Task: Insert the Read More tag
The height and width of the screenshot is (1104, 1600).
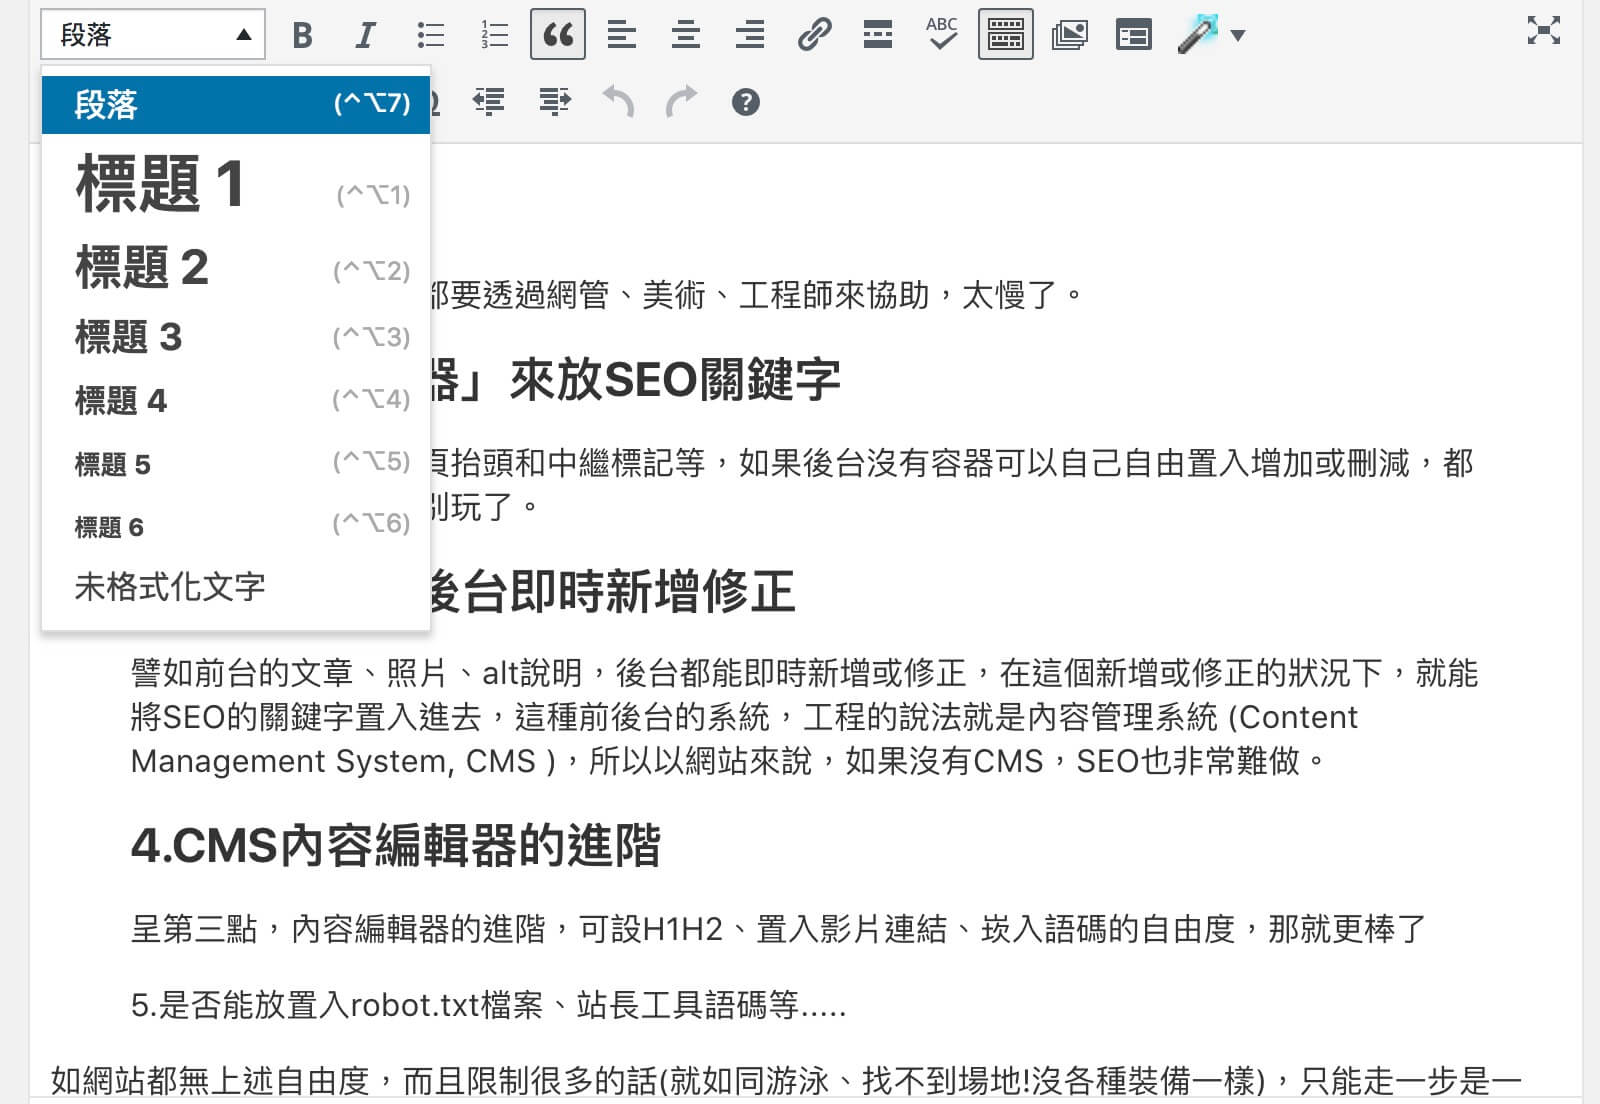Action: click(878, 36)
